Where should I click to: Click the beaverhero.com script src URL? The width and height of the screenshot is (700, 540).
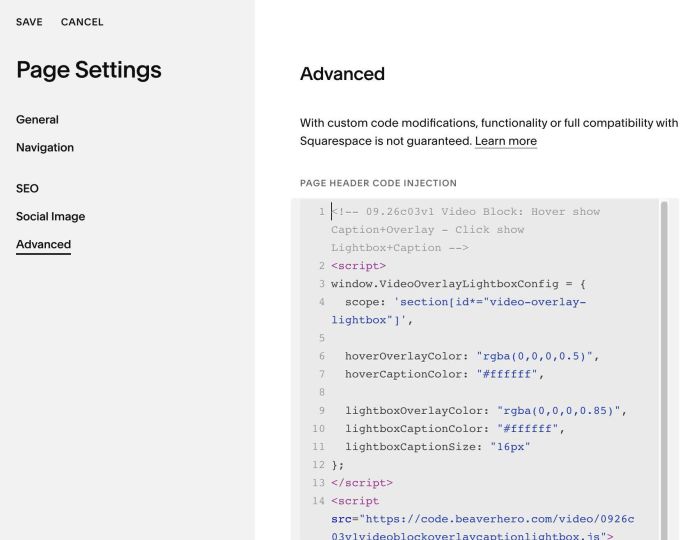click(483, 528)
